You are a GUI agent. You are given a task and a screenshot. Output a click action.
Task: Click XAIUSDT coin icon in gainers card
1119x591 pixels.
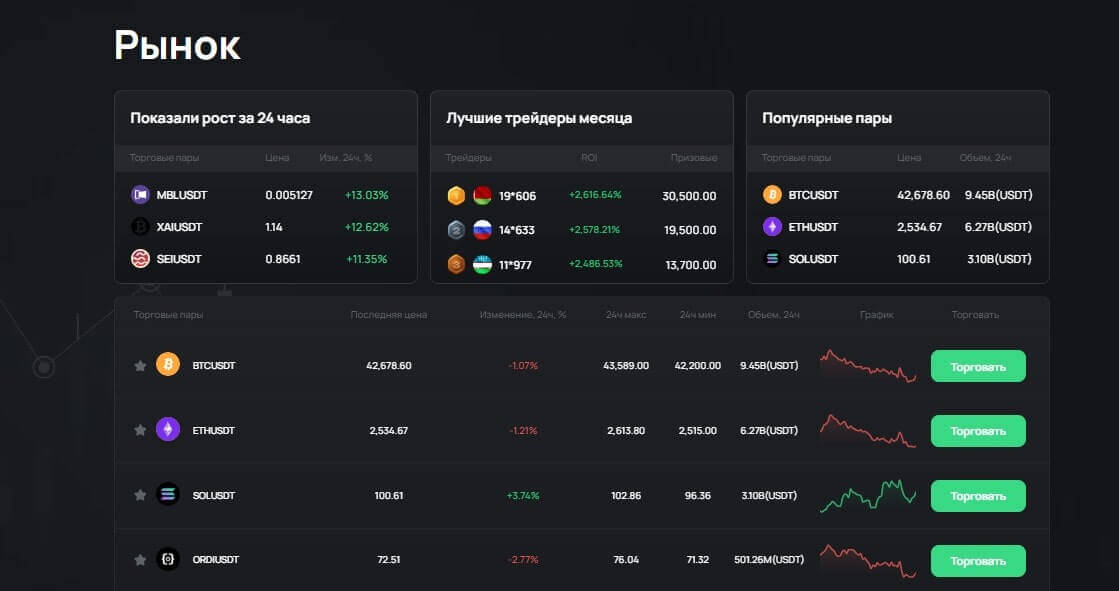tap(140, 227)
